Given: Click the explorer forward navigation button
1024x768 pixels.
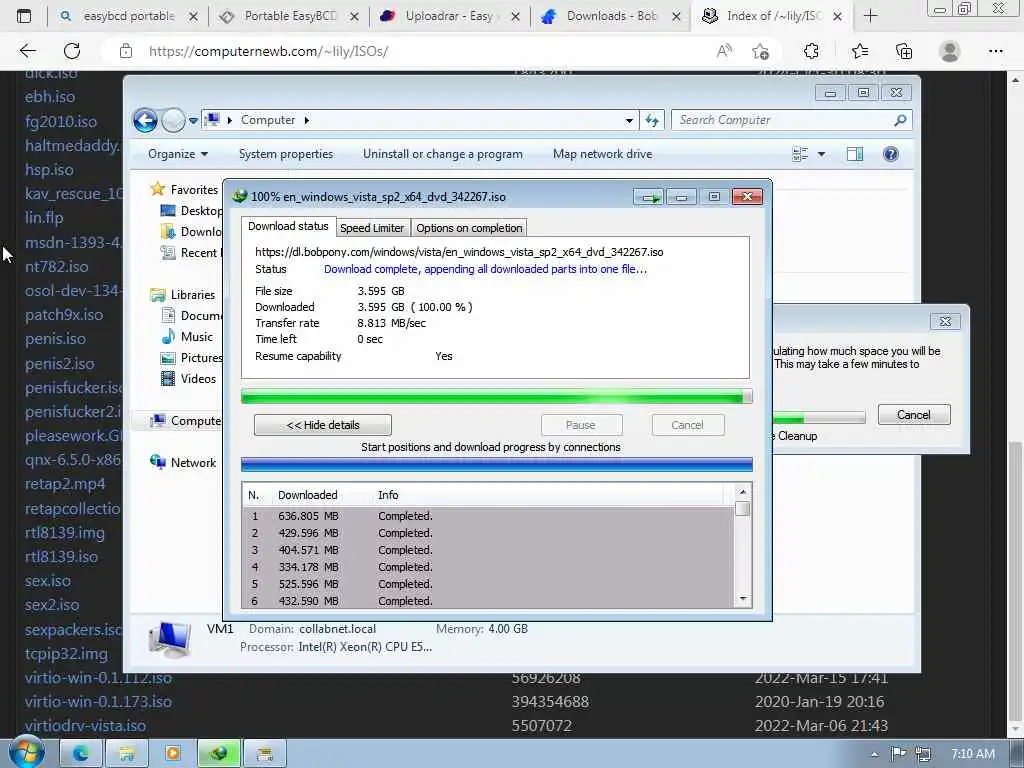Looking at the screenshot, I should pyautogui.click(x=173, y=120).
